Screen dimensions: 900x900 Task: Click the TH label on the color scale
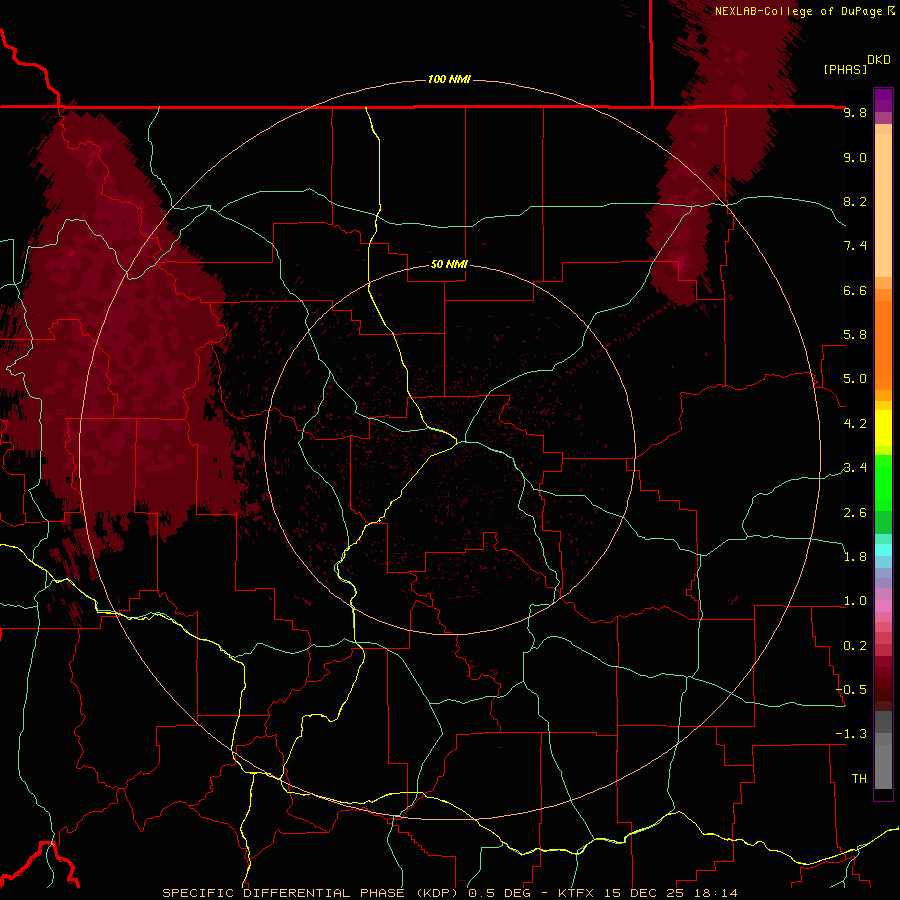[x=859, y=779]
